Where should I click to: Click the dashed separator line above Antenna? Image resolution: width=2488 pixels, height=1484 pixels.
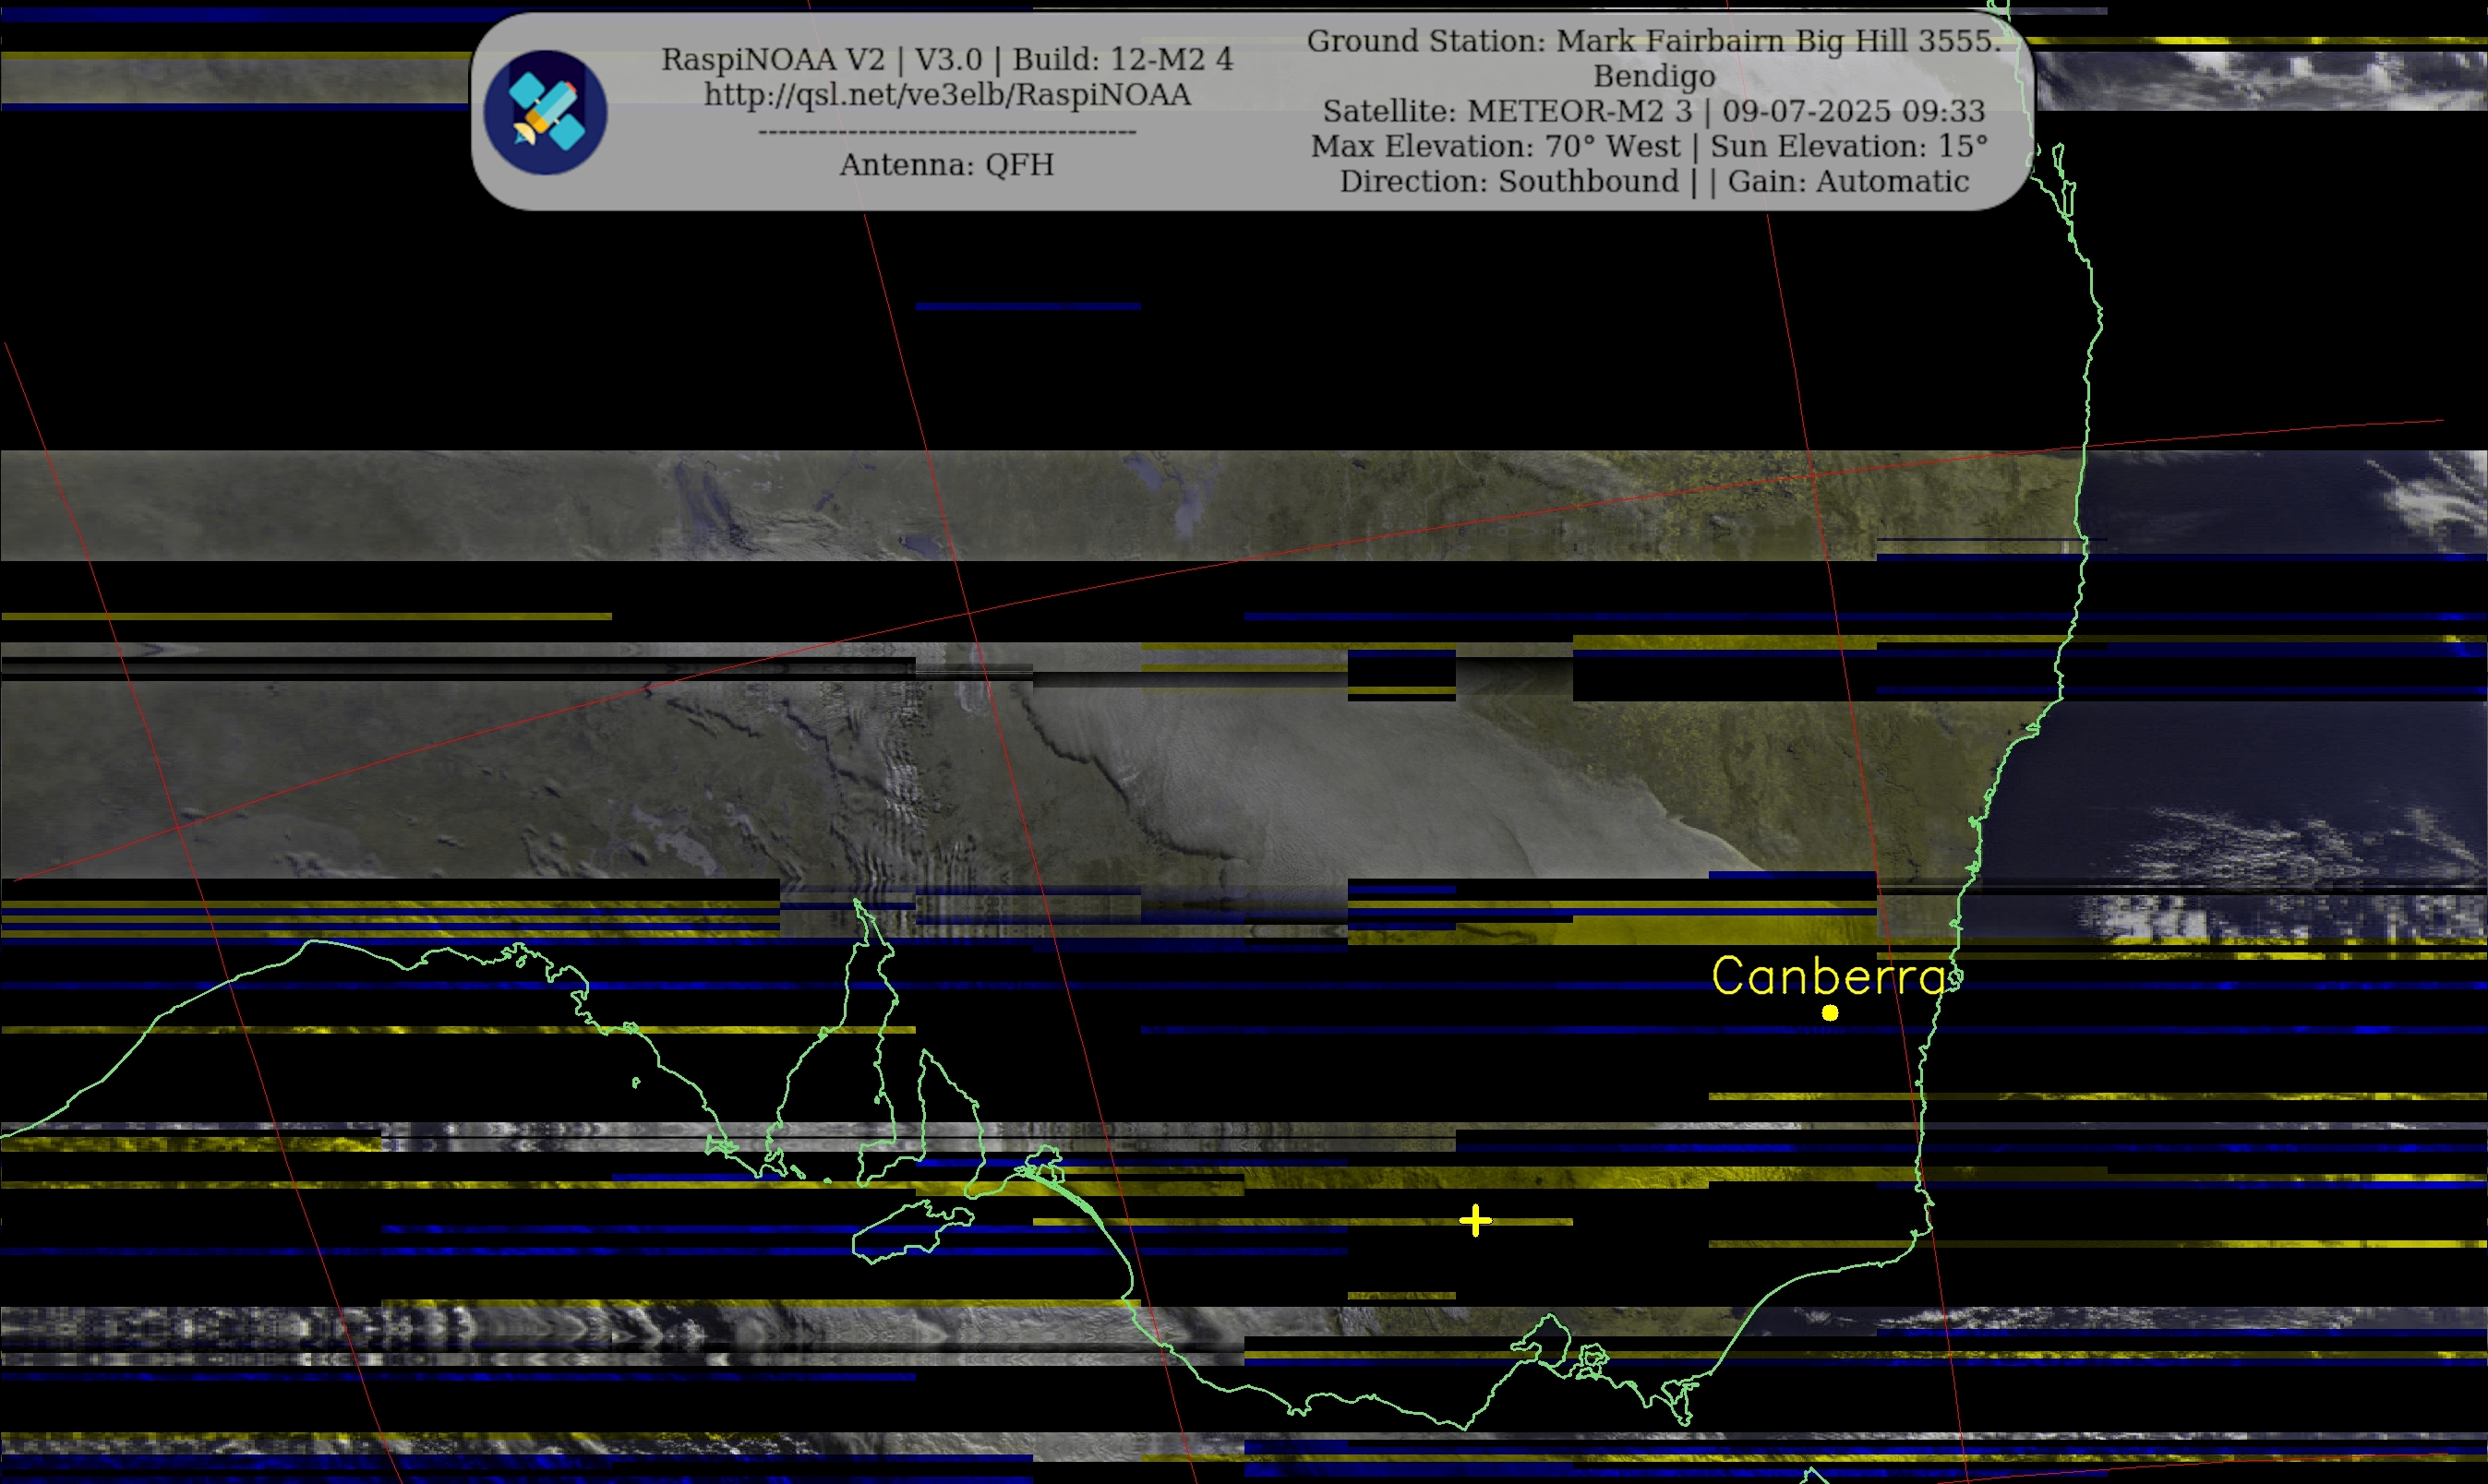[x=946, y=131]
